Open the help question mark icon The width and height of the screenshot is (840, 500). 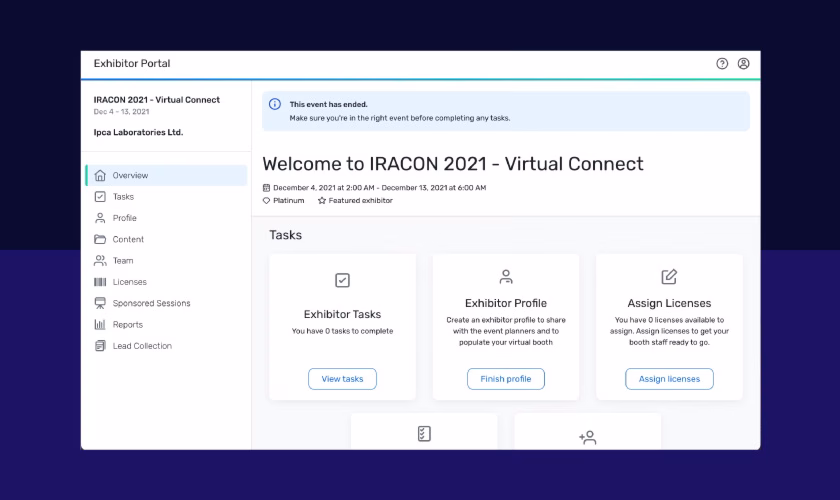pos(722,64)
